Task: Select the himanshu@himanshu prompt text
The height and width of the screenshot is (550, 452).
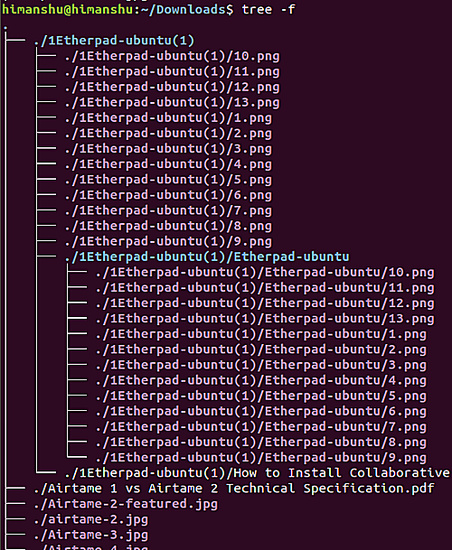Action: click(67, 9)
